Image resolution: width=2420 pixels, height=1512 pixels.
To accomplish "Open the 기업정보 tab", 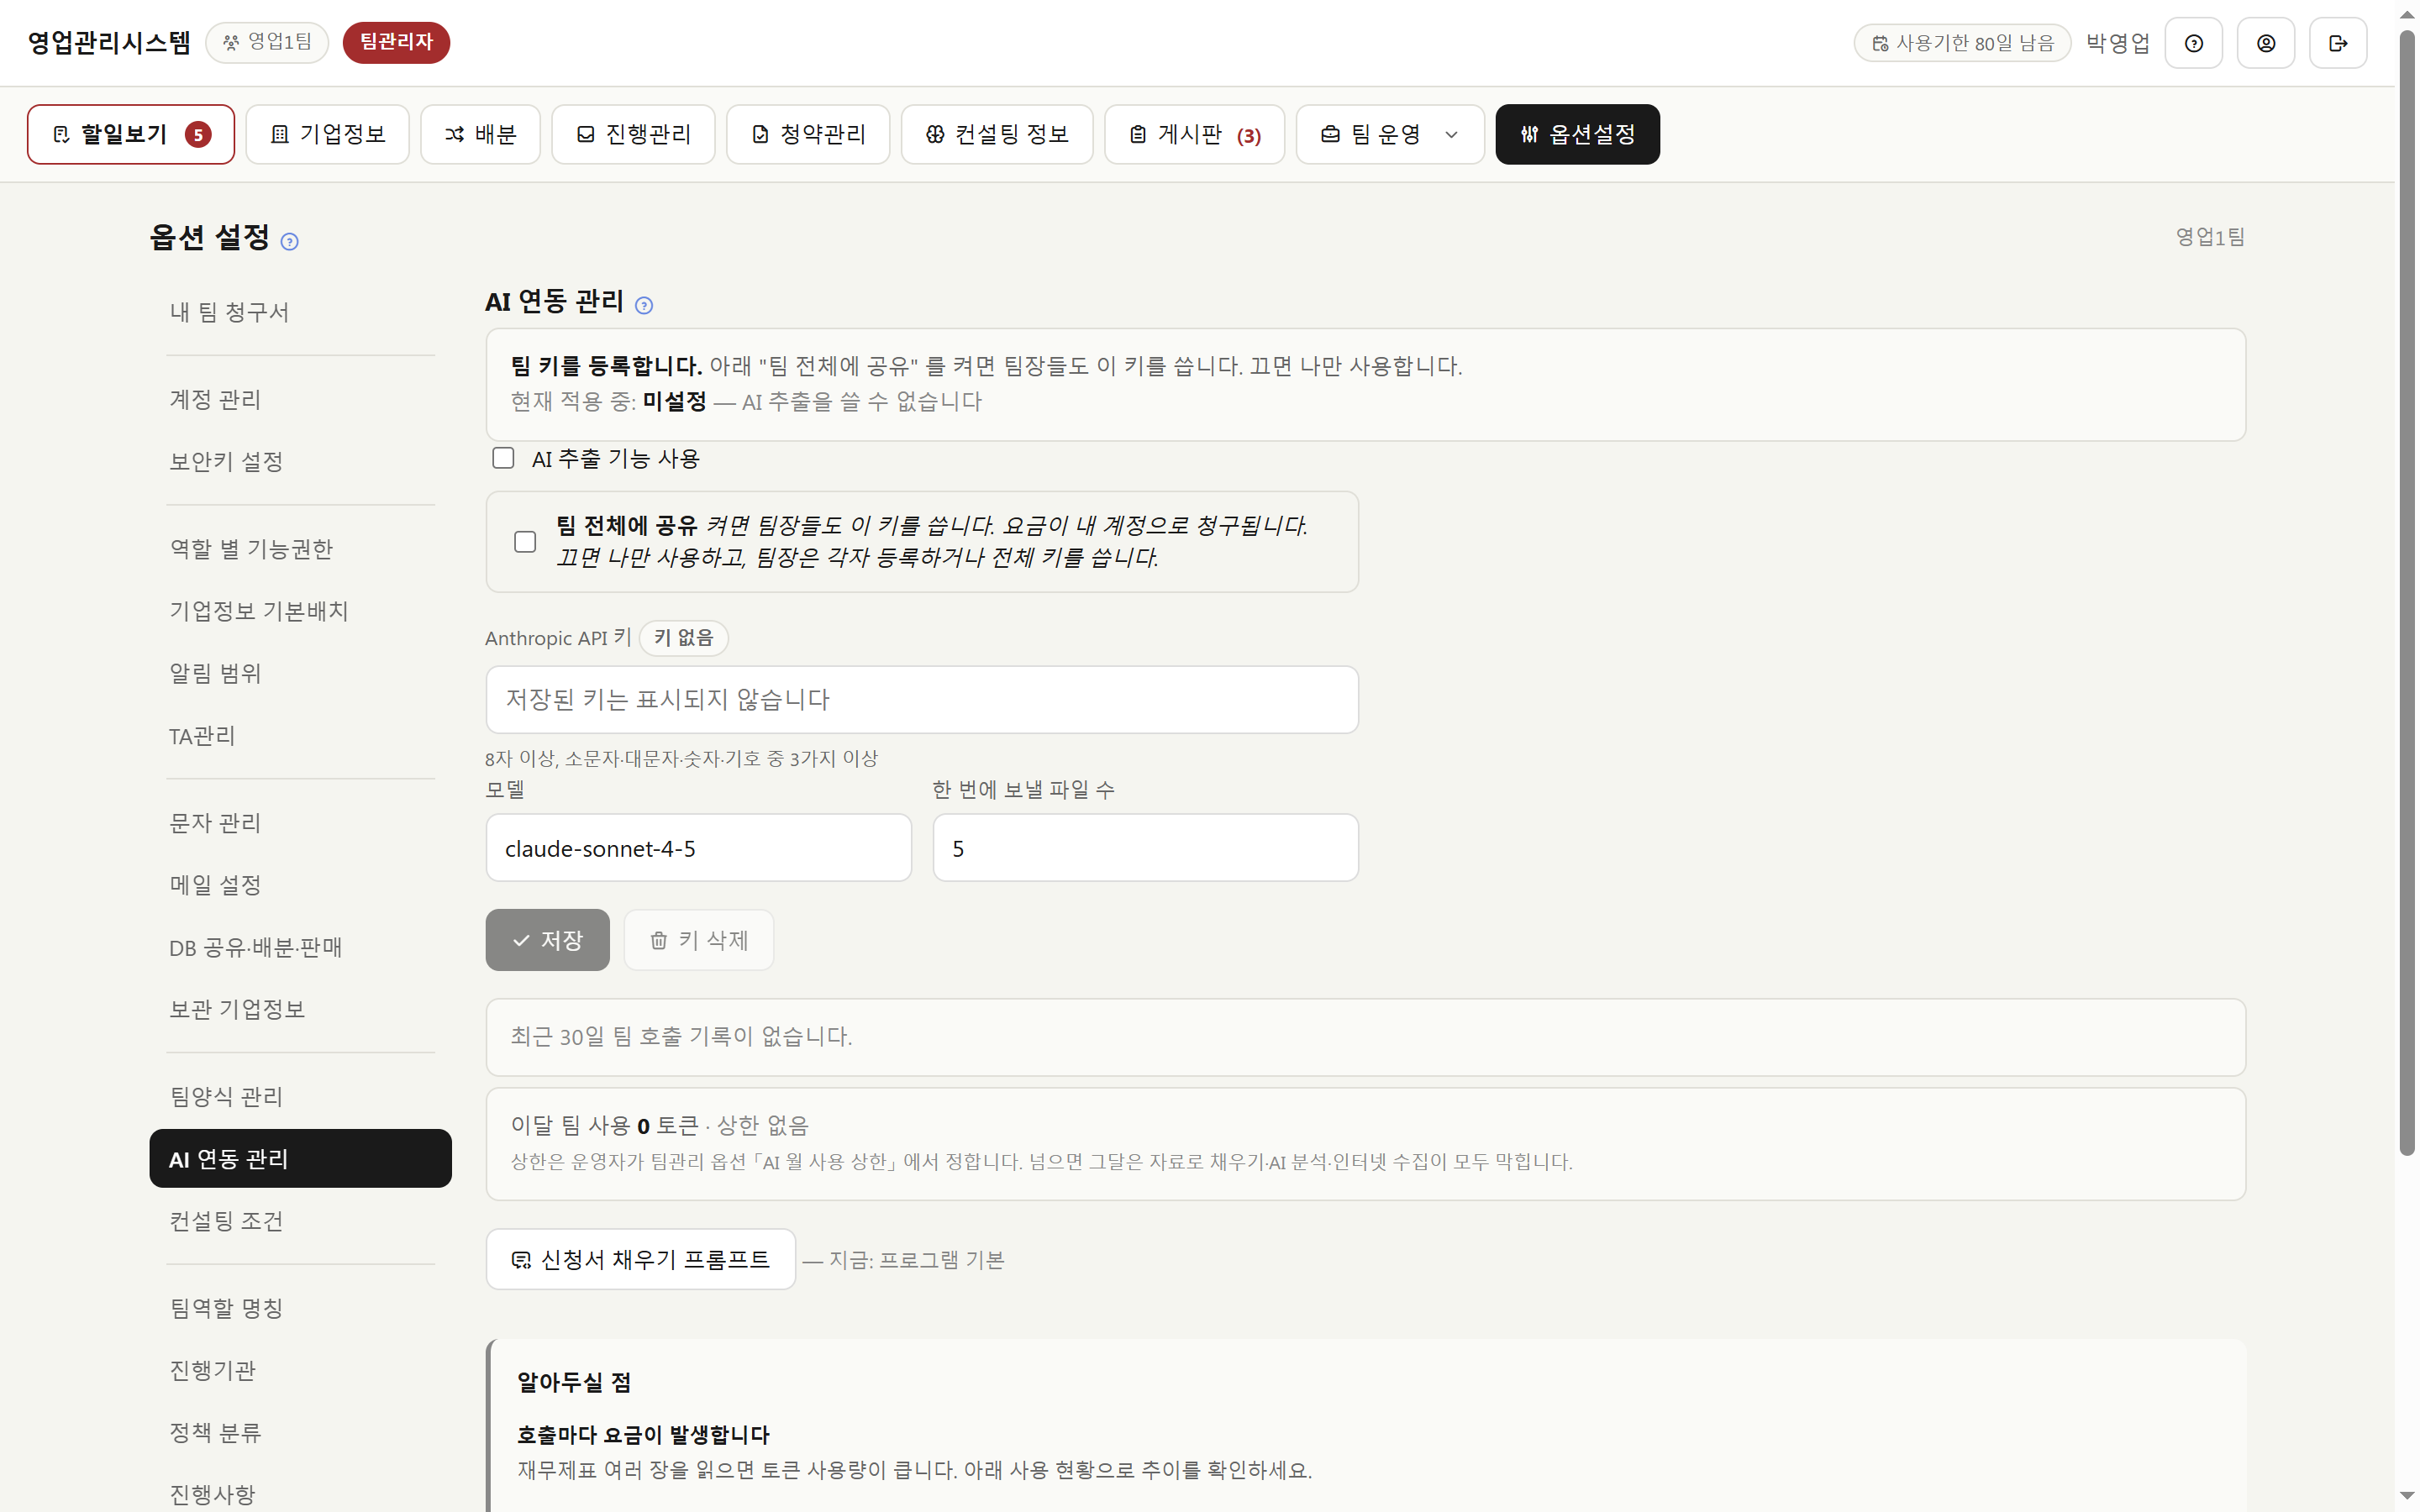I will (327, 134).
